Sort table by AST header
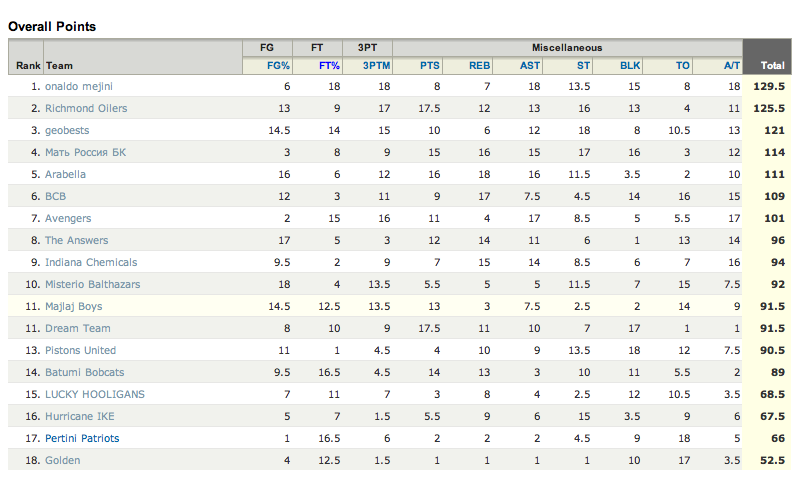 530,65
